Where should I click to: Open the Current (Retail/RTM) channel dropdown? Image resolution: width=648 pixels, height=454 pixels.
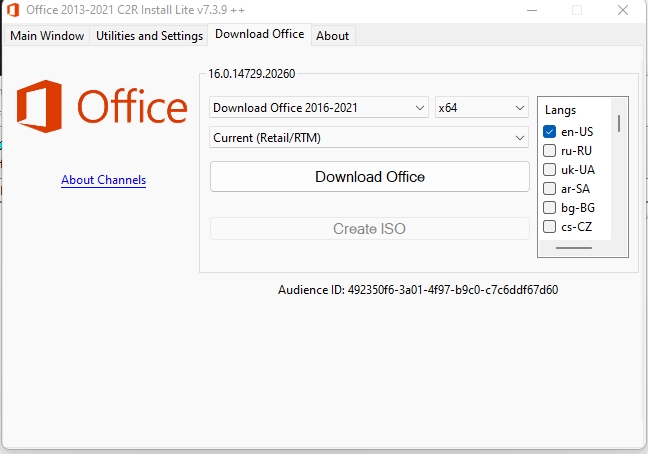click(x=369, y=137)
